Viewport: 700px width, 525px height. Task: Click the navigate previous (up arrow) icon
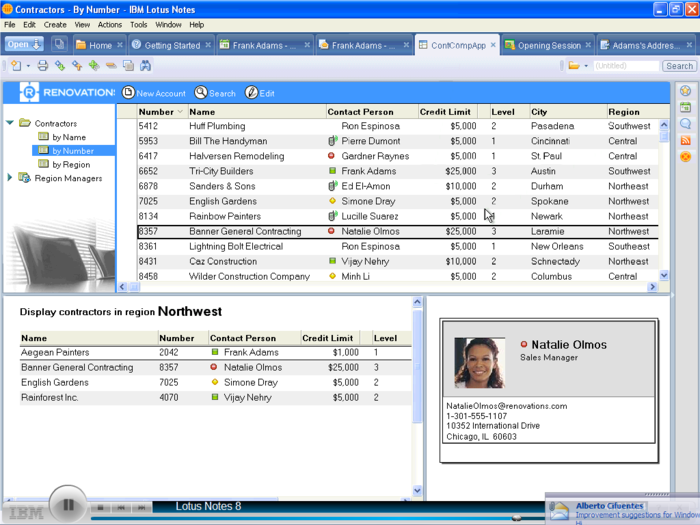[x=77, y=66]
